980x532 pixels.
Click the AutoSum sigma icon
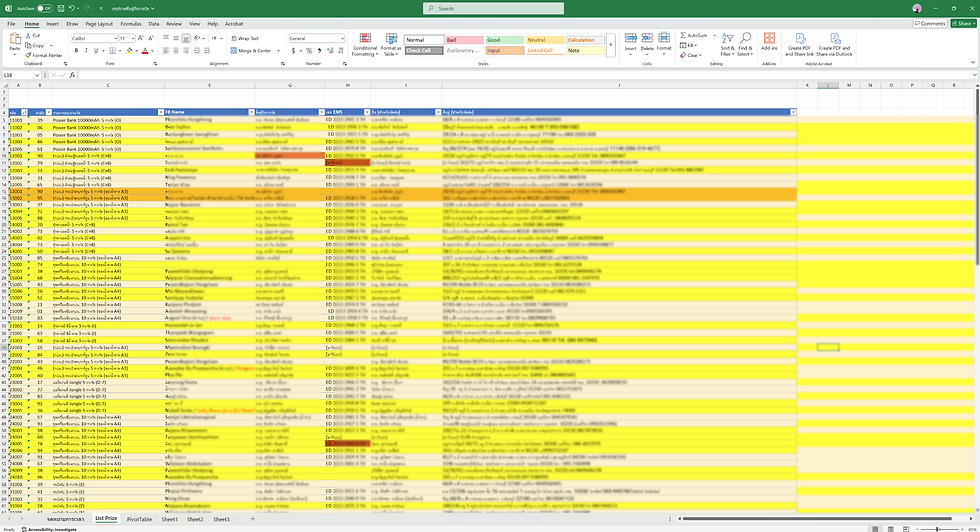[x=683, y=36]
